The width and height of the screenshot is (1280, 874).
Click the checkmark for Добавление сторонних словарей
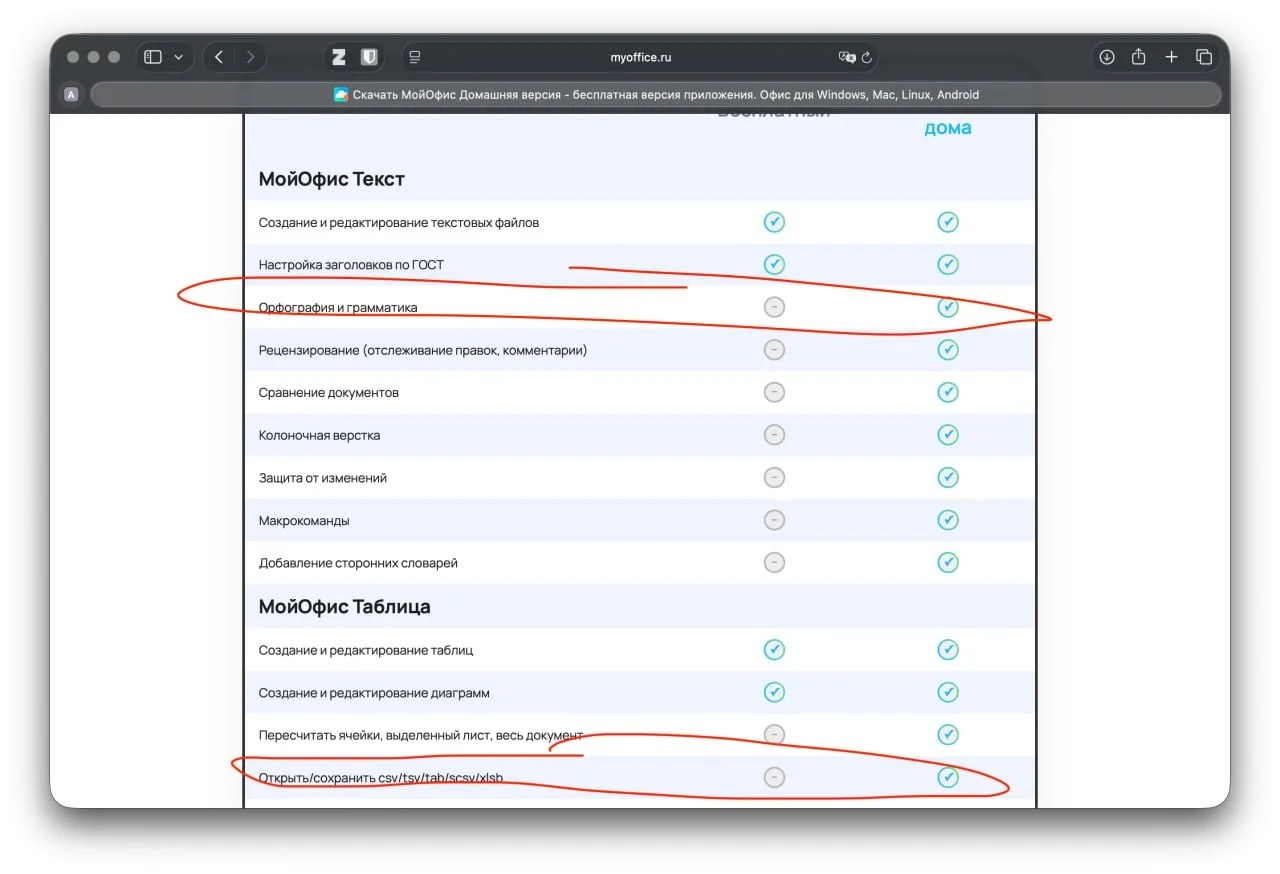948,563
